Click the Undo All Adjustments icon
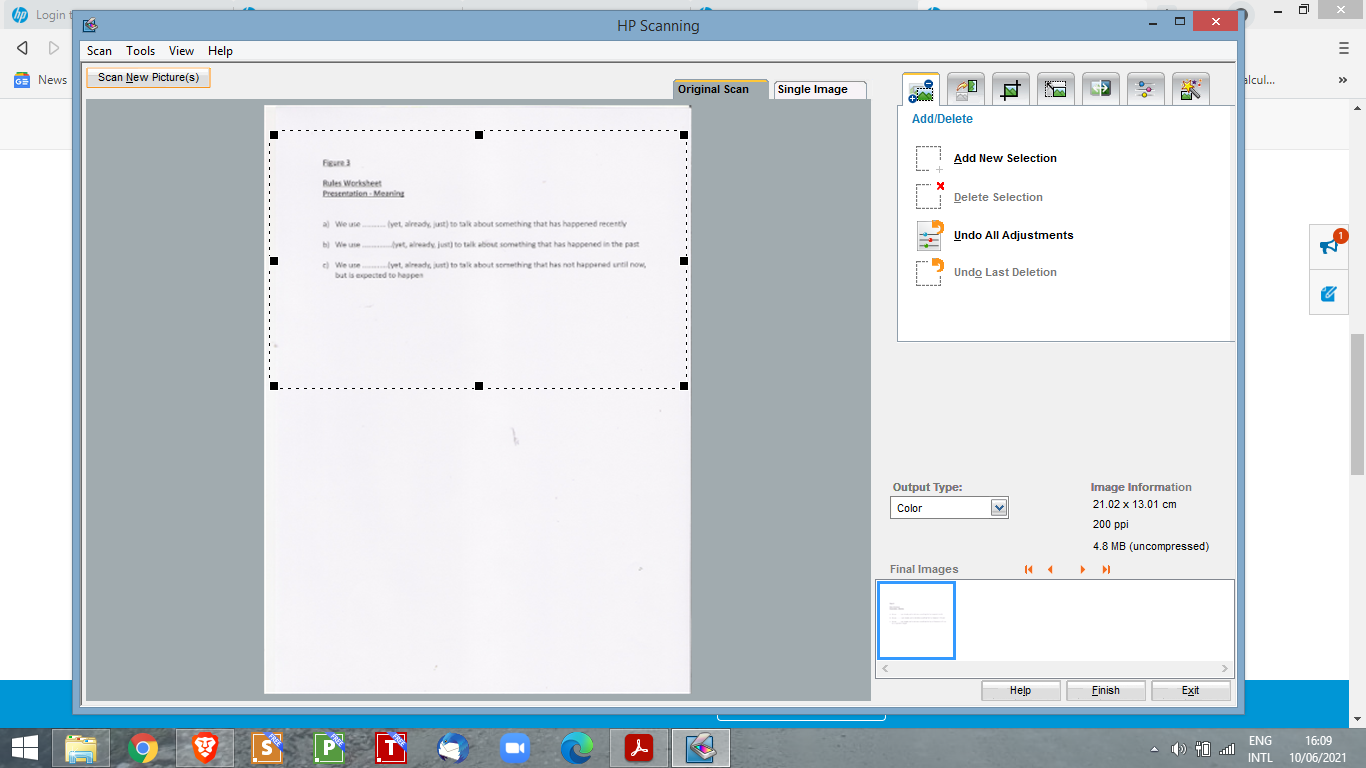This screenshot has width=1366, height=768. point(929,236)
